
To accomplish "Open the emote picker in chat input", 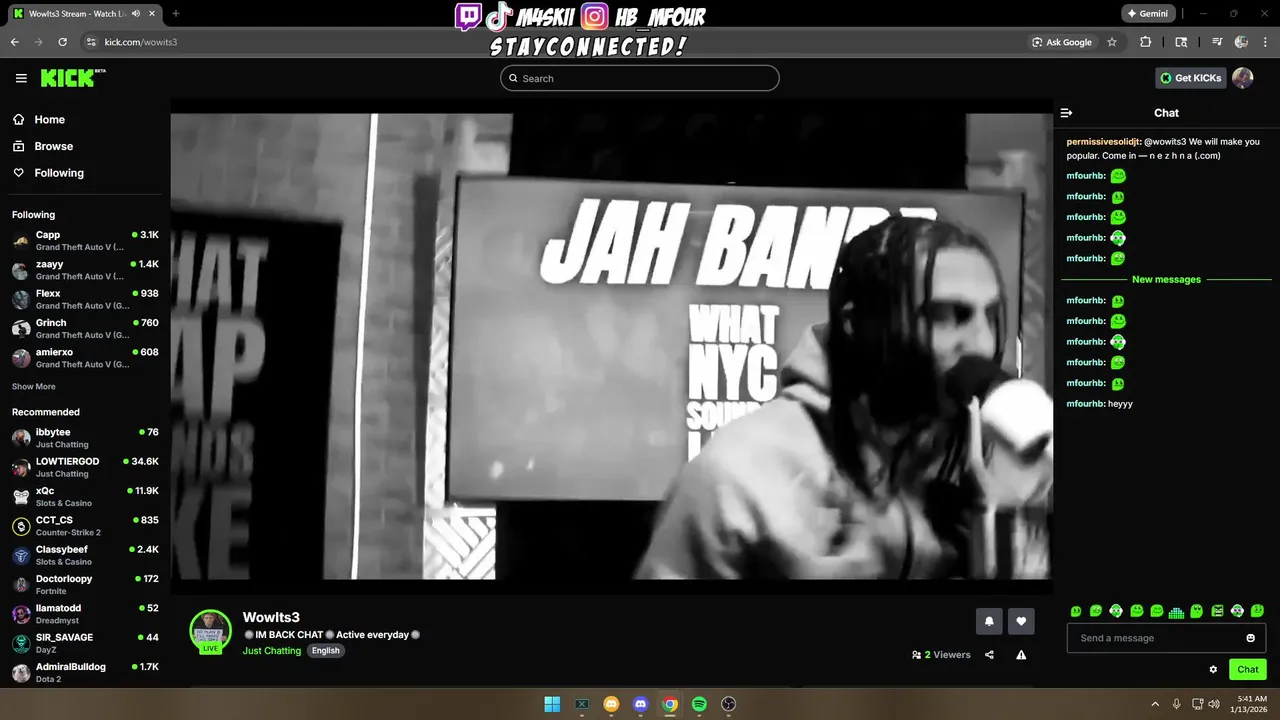I will click(1250, 638).
